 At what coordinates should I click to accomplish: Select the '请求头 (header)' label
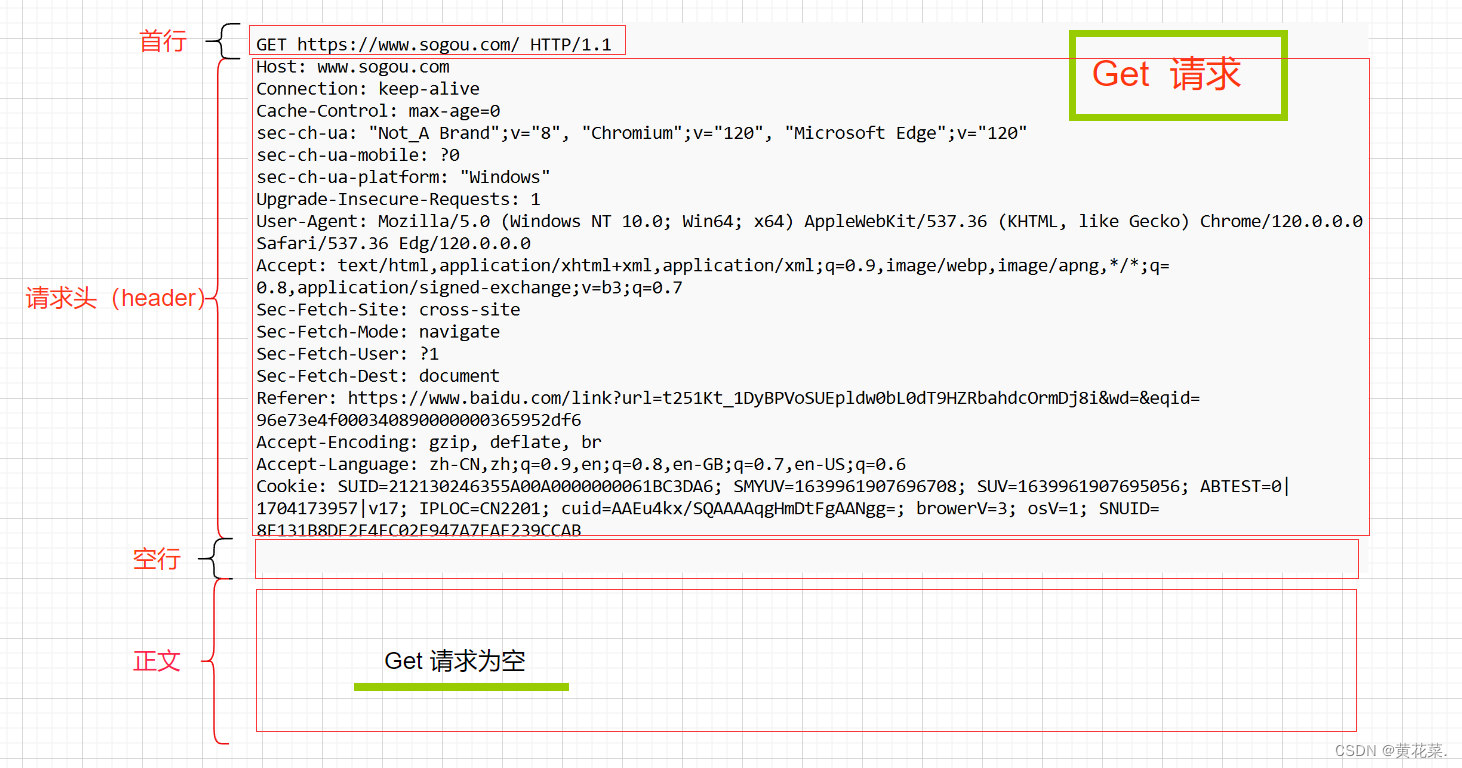click(x=115, y=298)
